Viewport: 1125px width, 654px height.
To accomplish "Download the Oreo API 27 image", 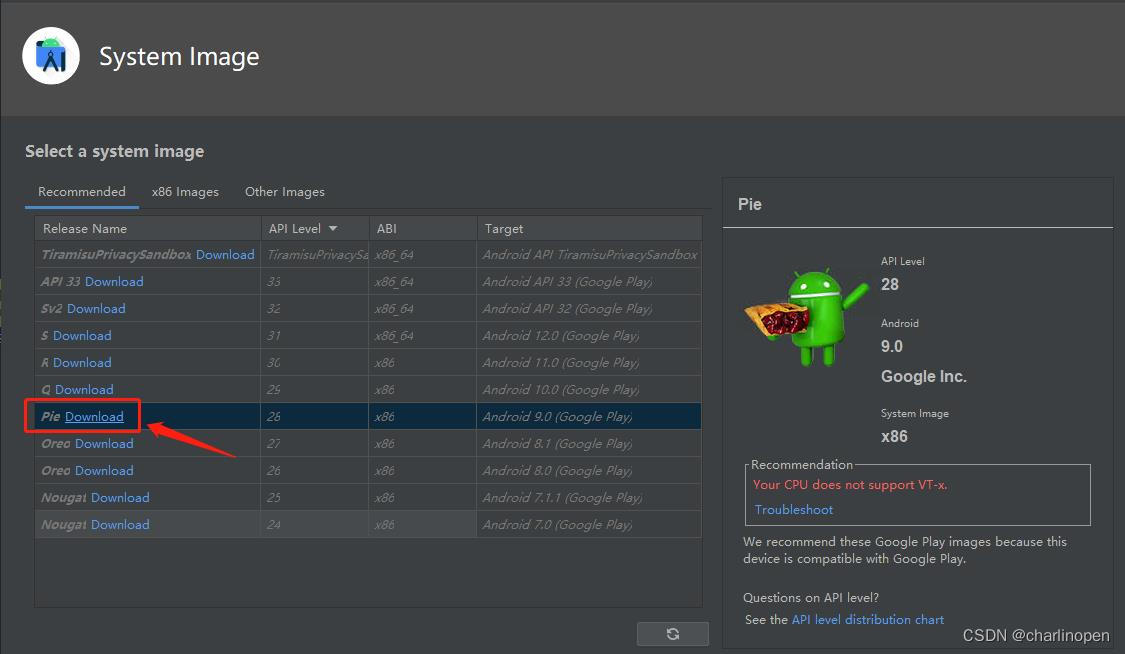I will tap(104, 444).
